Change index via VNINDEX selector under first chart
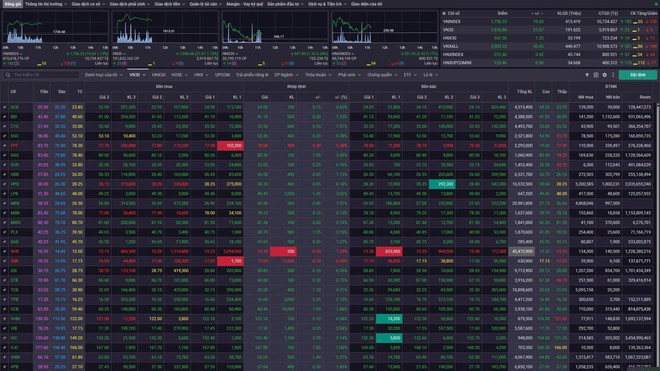Screen dimensions: 660x371 pyautogui.click(x=12, y=54)
